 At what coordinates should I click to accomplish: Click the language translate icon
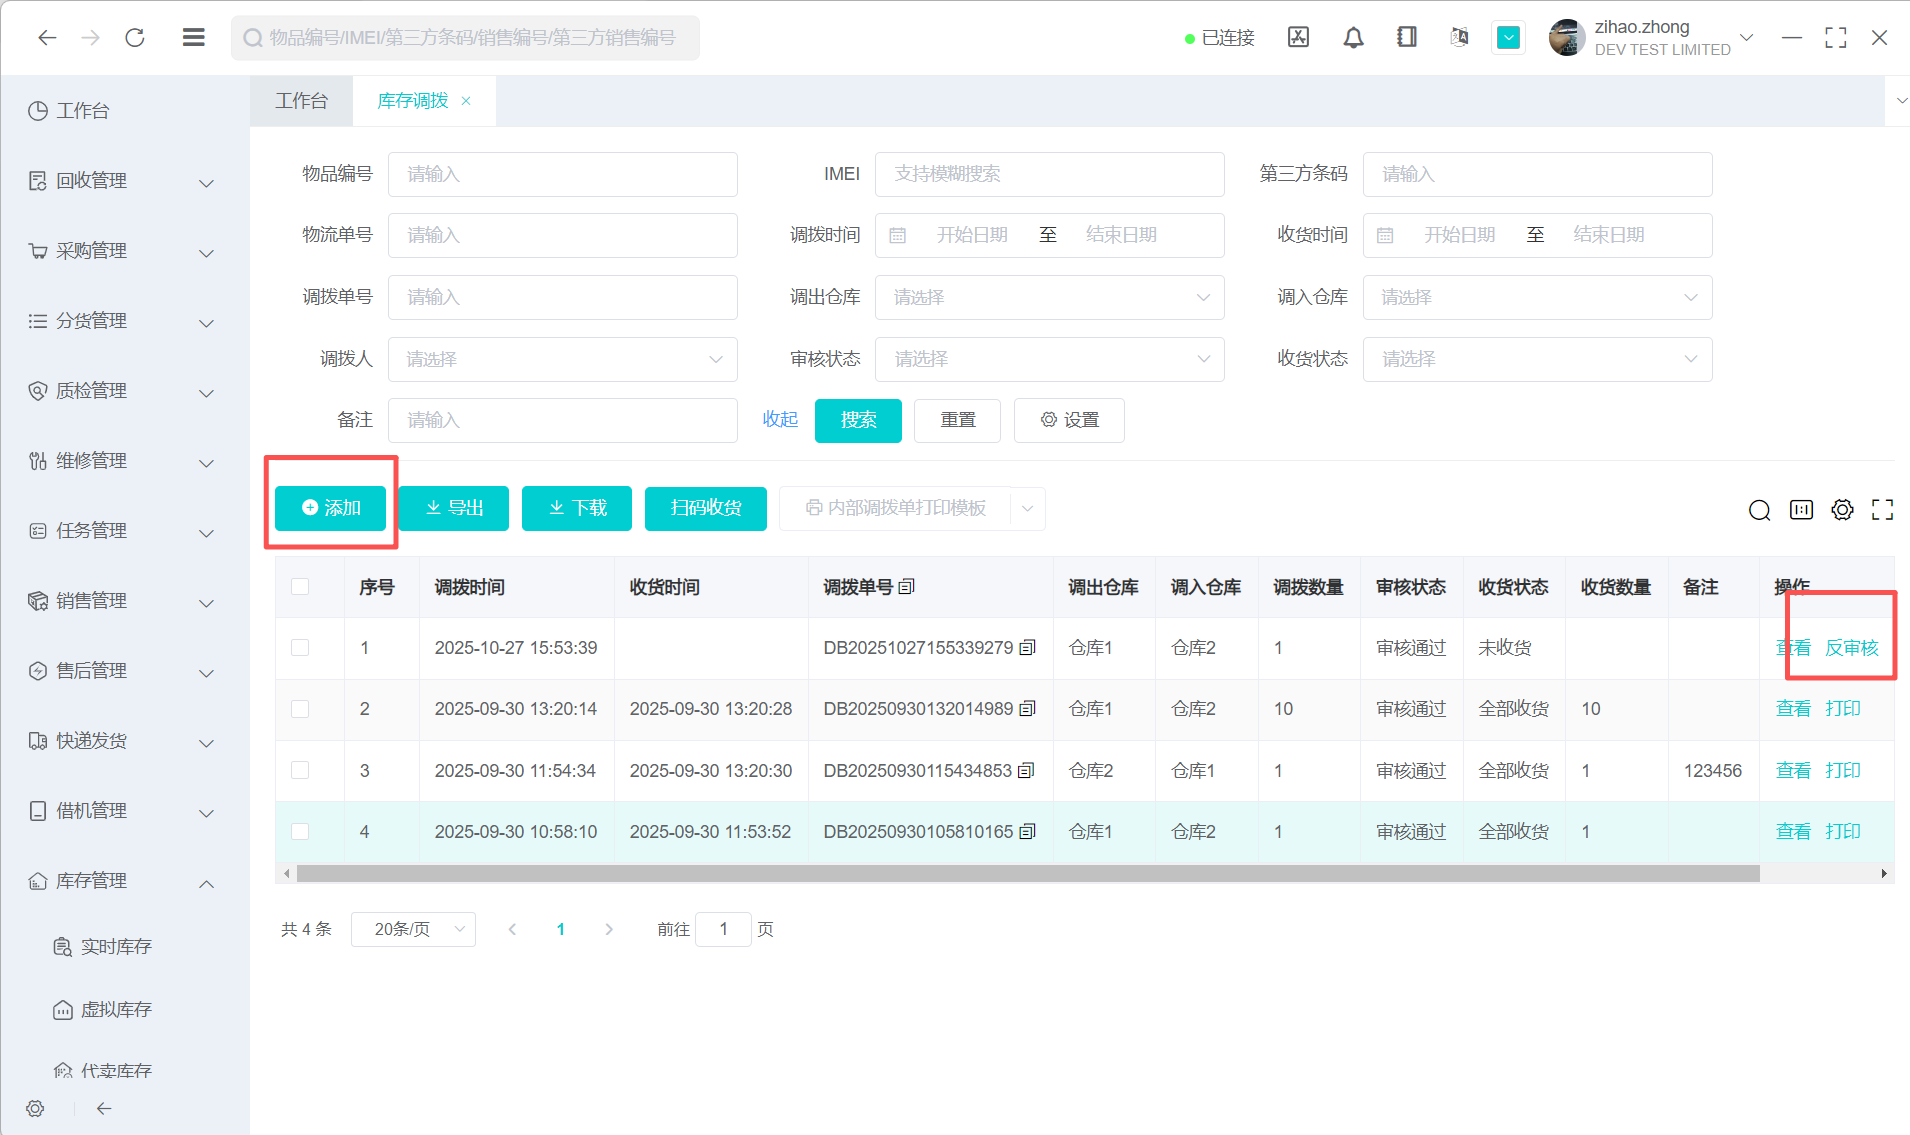(x=1459, y=38)
